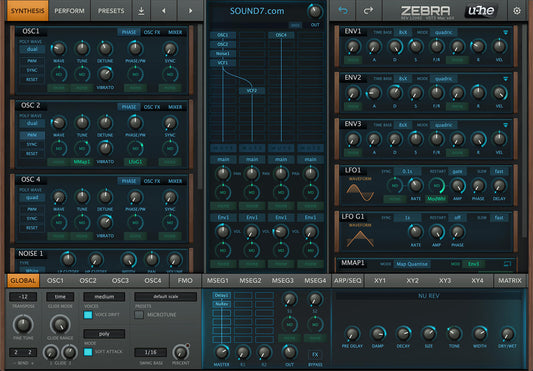Click the LFO1 Rate knob
The width and height of the screenshot is (533, 371).
415,186
